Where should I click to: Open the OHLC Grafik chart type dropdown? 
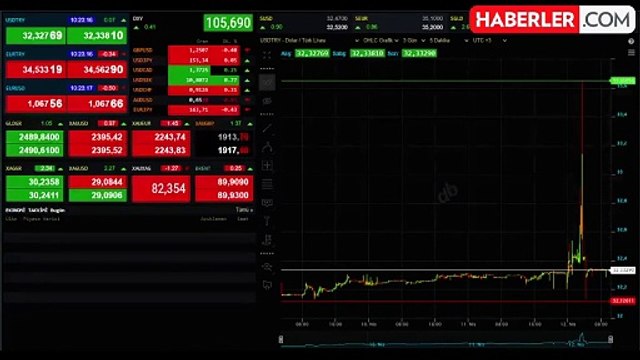click(x=381, y=41)
